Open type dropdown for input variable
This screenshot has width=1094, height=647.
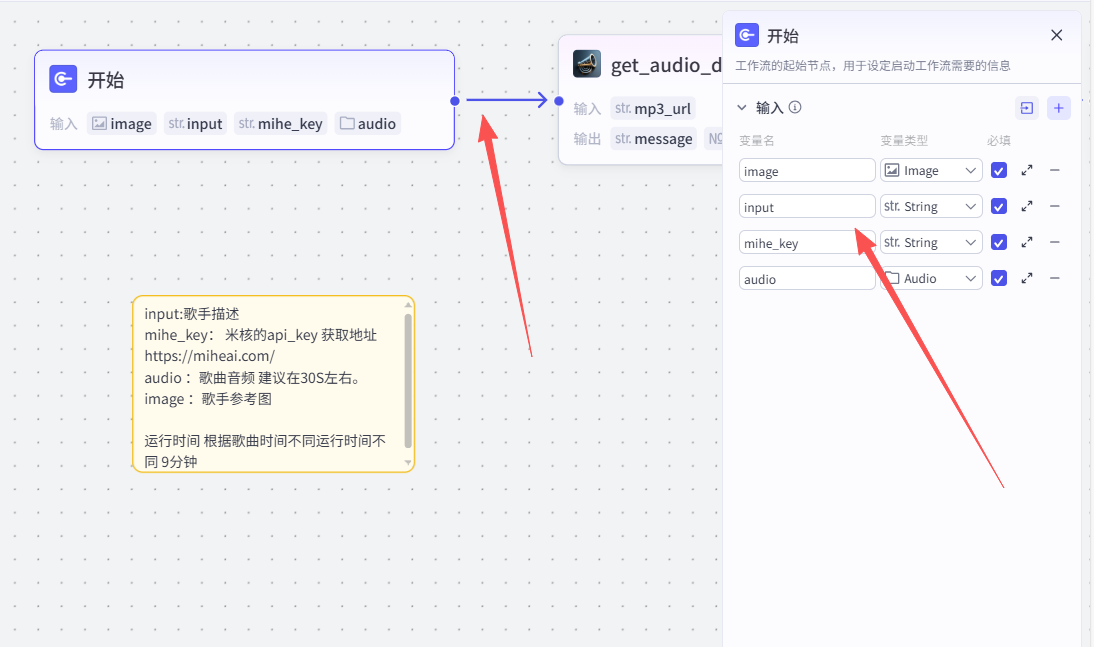pyautogui.click(x=931, y=206)
